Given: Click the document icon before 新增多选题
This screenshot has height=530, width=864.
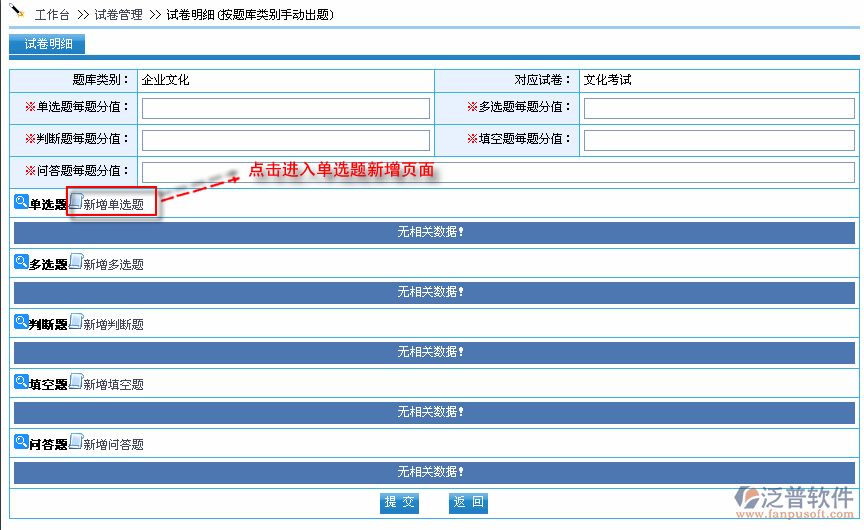Looking at the screenshot, I should click(76, 262).
